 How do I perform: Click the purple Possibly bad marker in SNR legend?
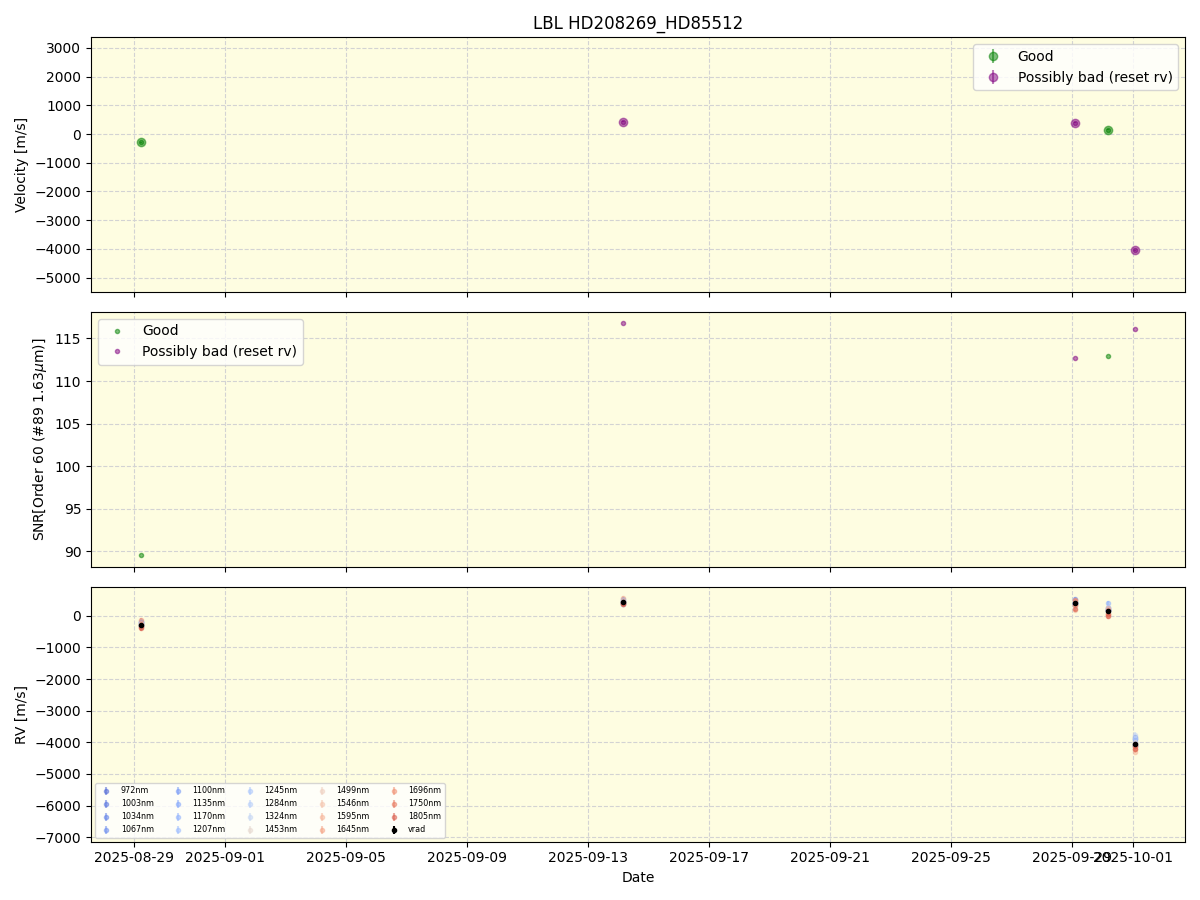point(117,351)
